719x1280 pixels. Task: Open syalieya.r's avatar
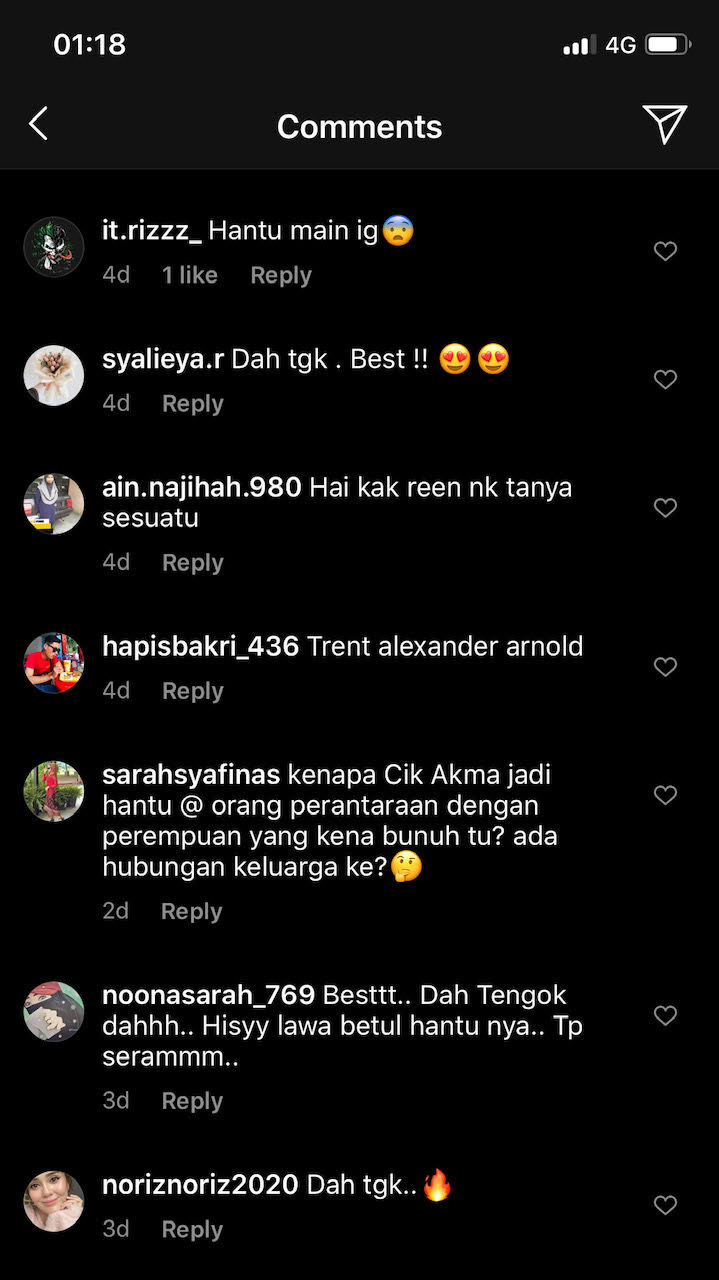53,375
